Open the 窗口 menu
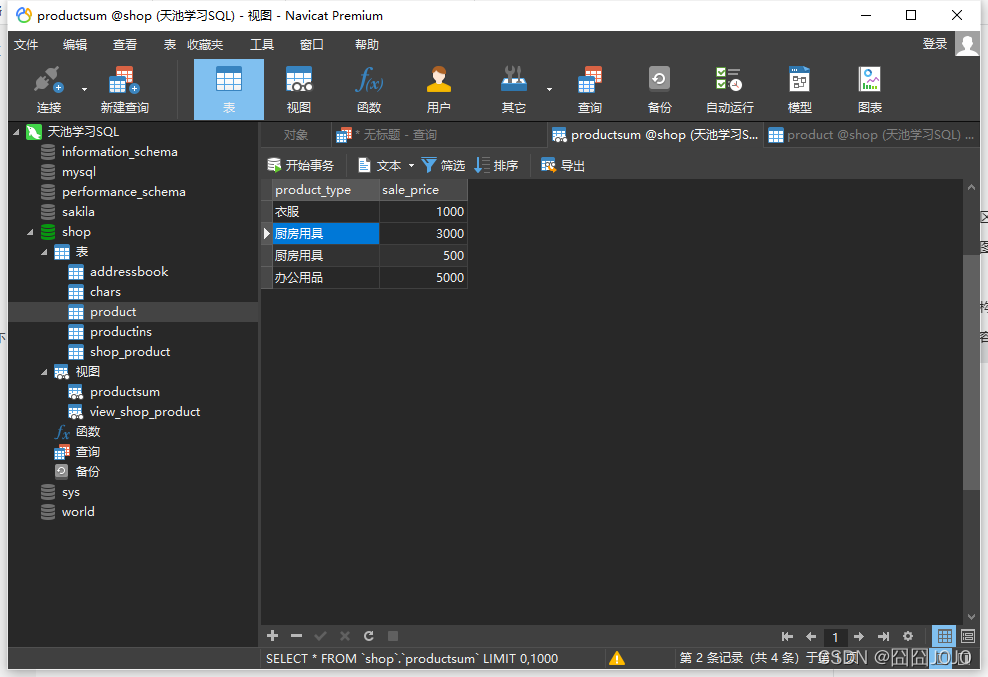Screen dimensions: 988x677 [x=311, y=45]
